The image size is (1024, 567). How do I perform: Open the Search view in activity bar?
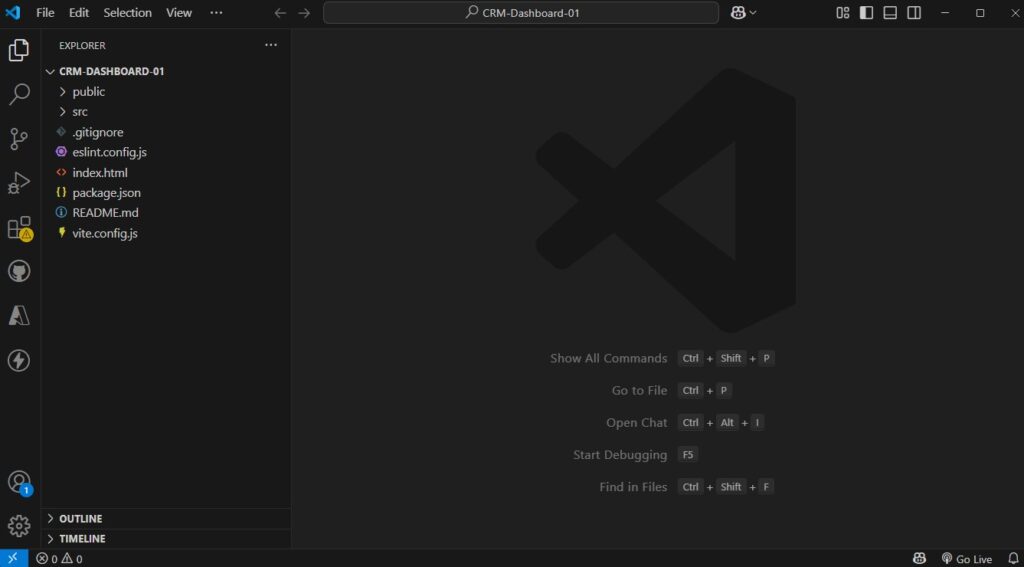point(19,95)
